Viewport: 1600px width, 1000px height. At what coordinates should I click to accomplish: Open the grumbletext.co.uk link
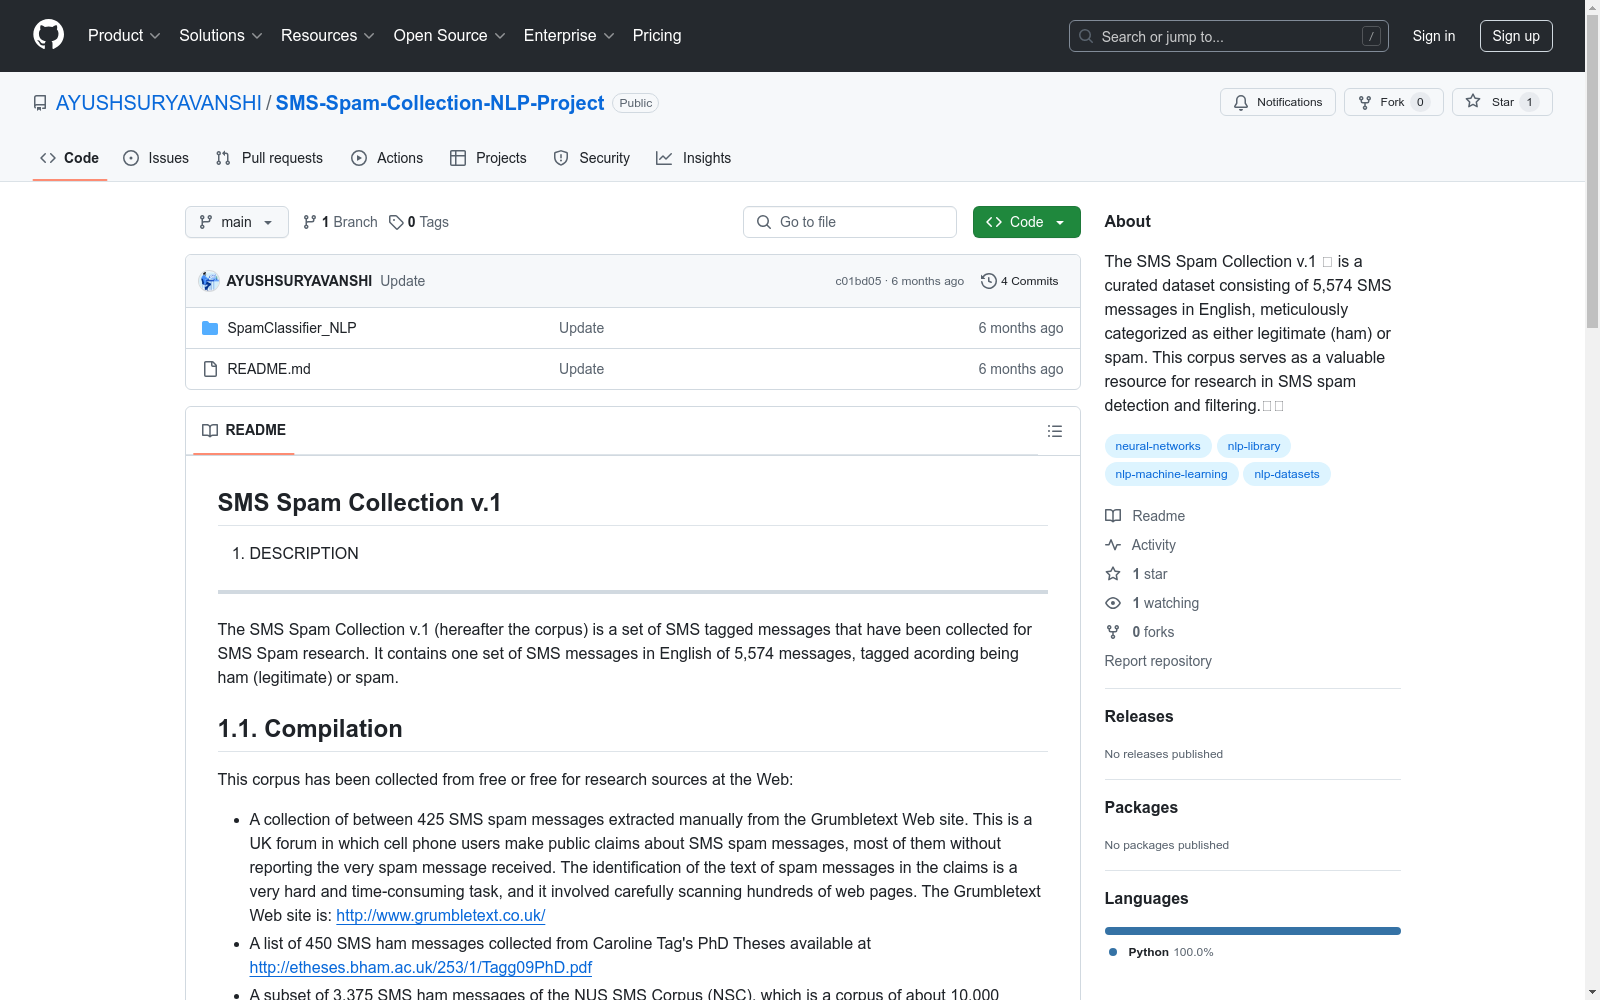click(x=440, y=915)
